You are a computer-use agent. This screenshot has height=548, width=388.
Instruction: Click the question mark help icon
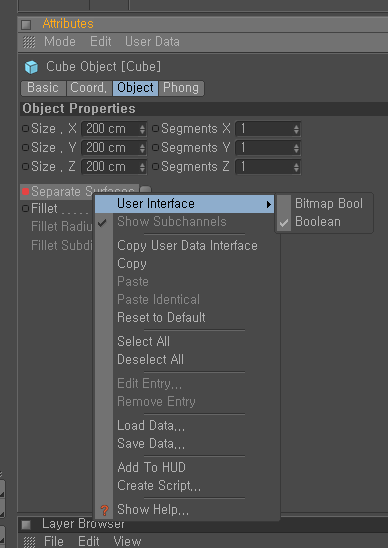pyautogui.click(x=104, y=510)
